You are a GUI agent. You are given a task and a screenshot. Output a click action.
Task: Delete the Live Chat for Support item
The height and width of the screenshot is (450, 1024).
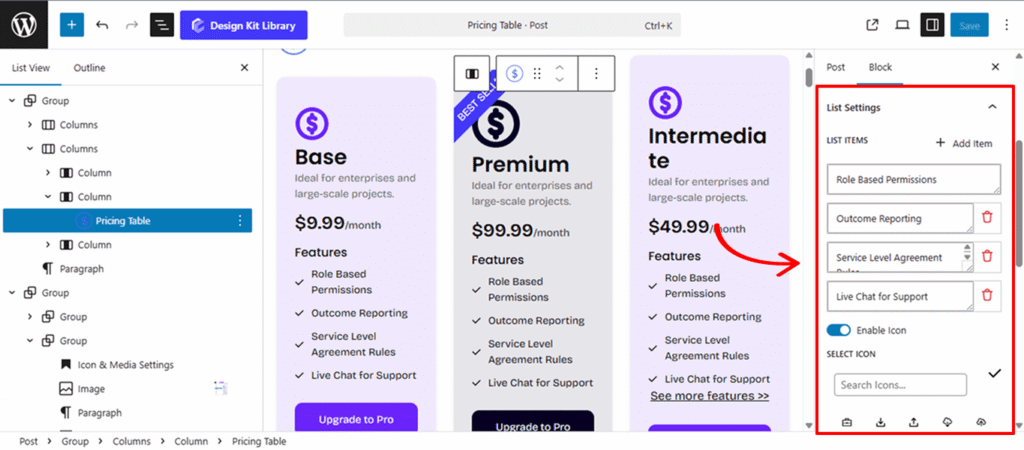pos(987,294)
